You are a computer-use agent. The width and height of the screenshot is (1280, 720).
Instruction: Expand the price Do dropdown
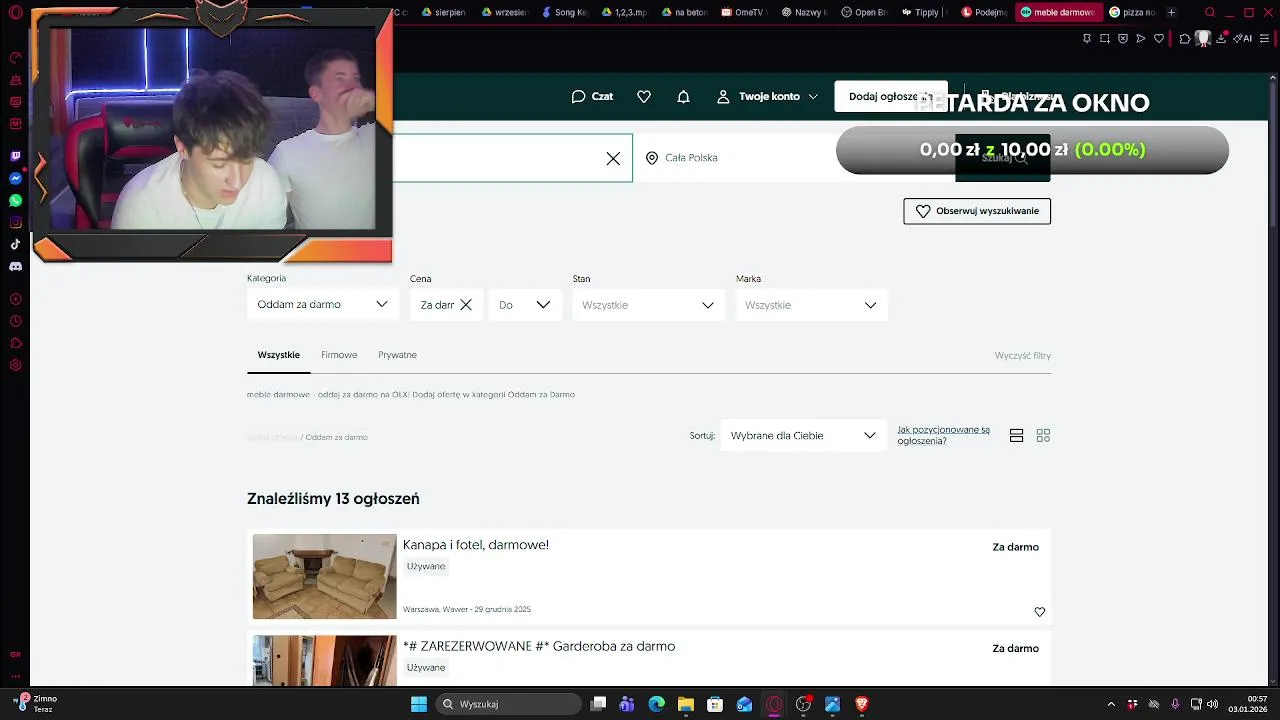(x=525, y=305)
